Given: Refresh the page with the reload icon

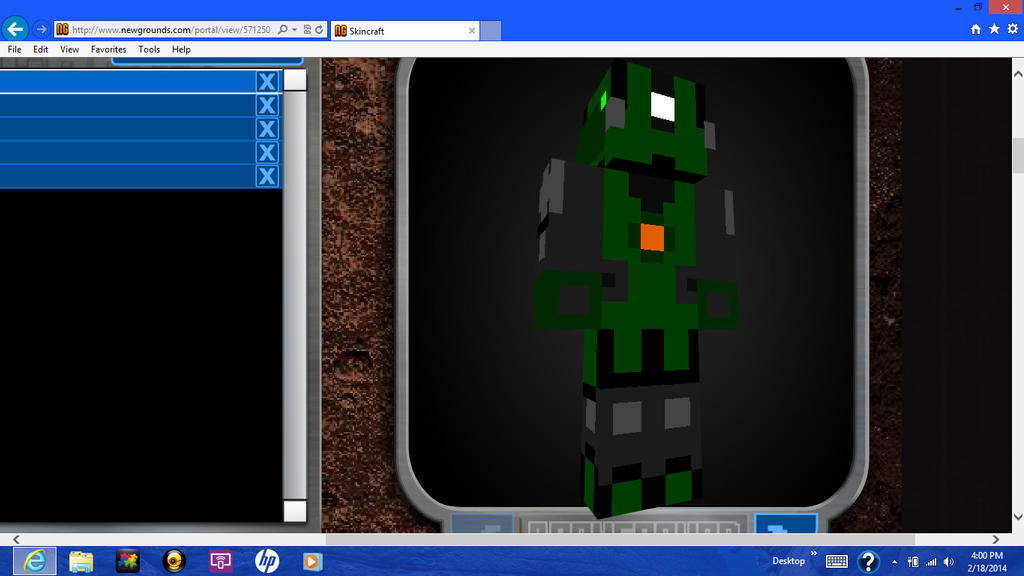Looking at the screenshot, I should (319, 29).
